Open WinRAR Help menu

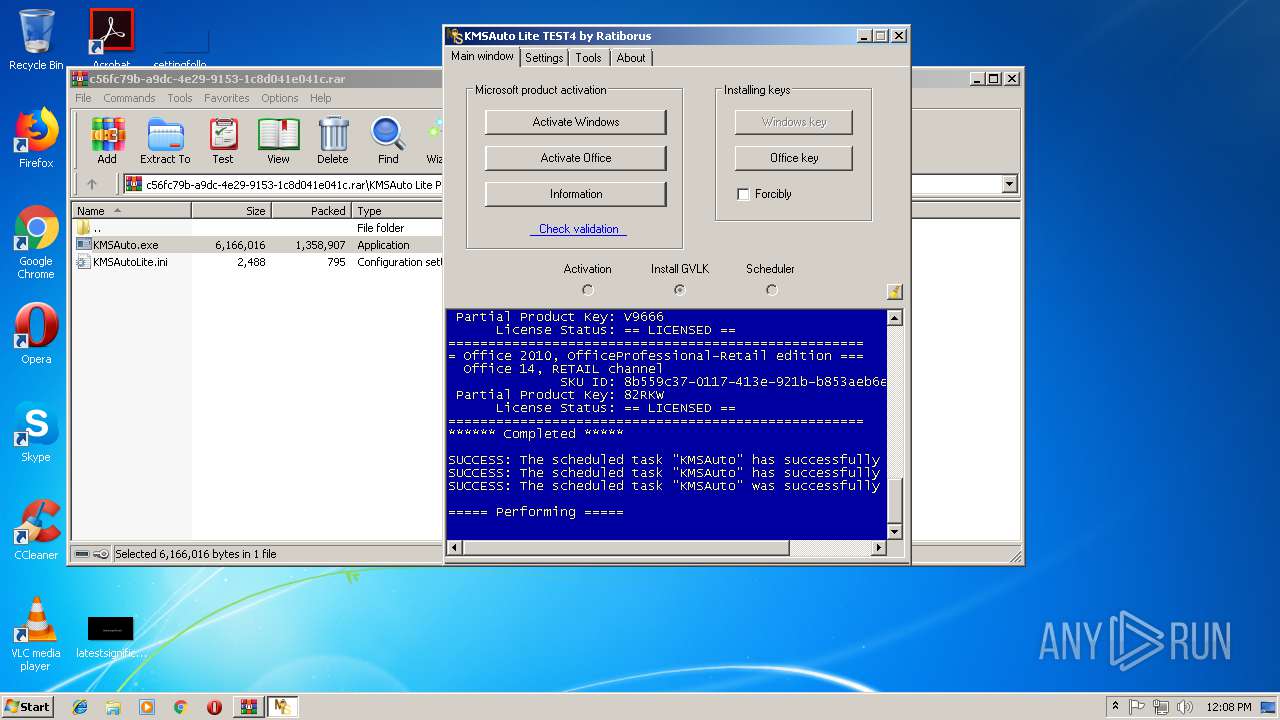pos(320,98)
